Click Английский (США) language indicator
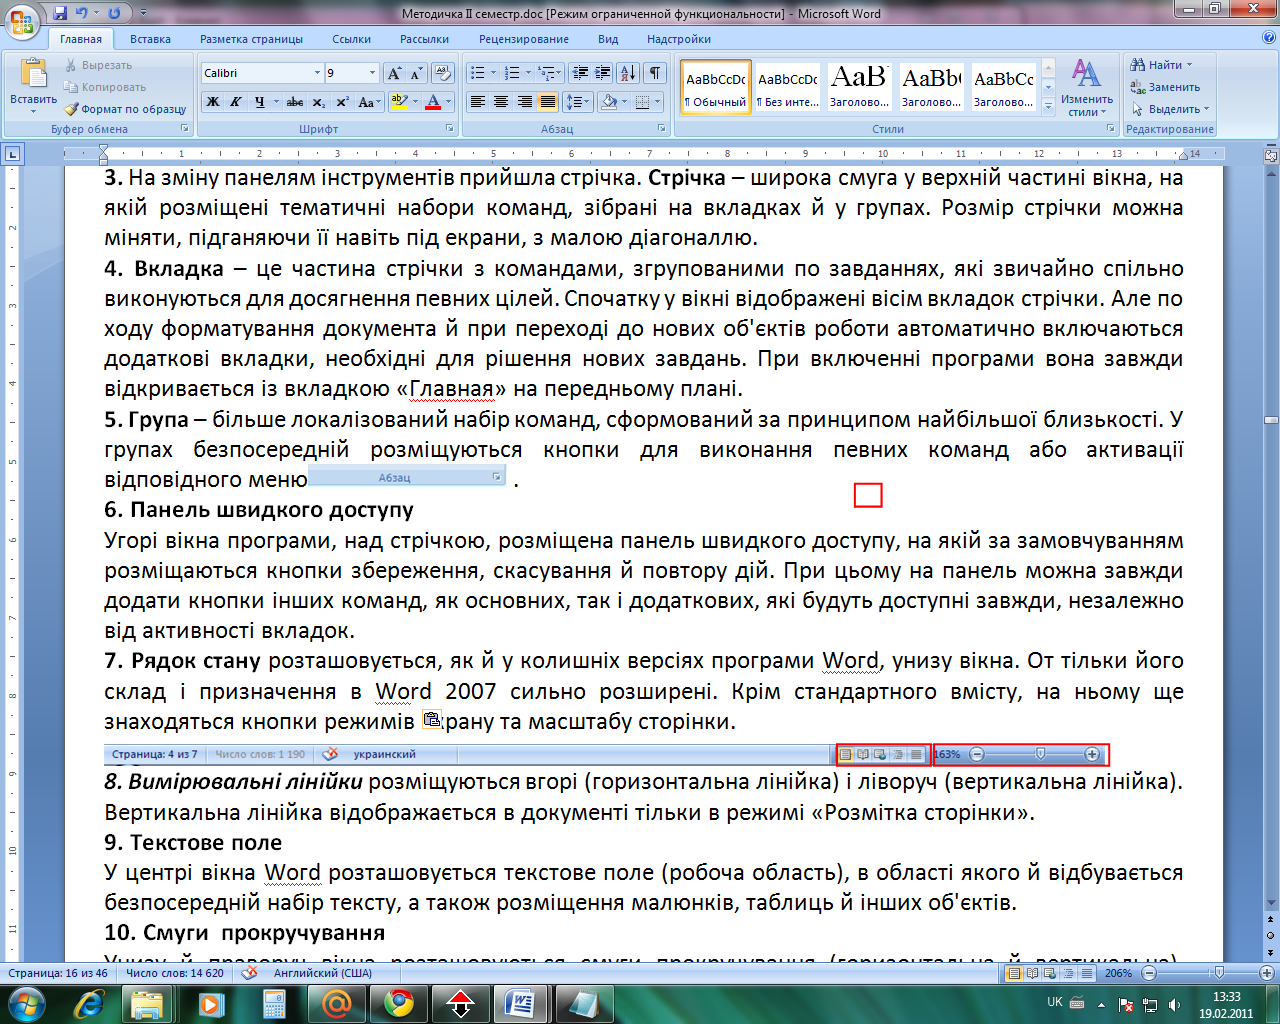1280x1024 pixels. coord(322,973)
